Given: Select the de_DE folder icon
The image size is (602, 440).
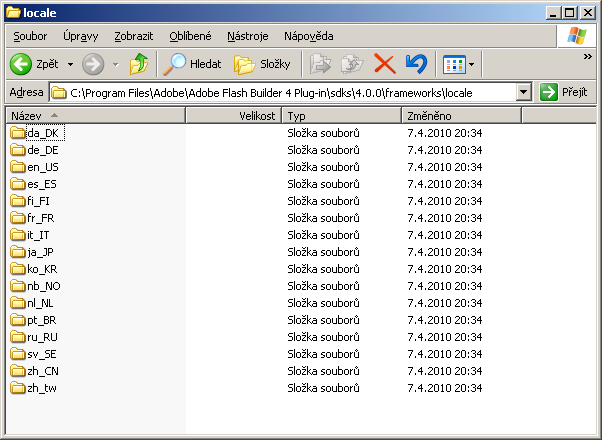Looking at the screenshot, I should 18,149.
